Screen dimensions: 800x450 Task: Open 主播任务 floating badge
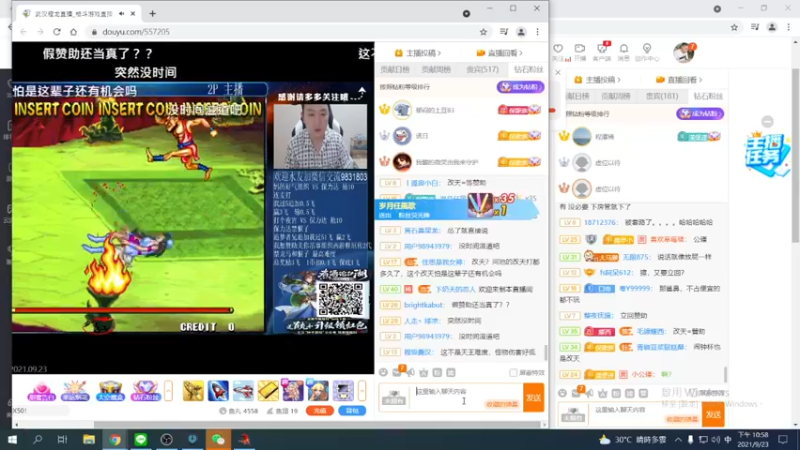pos(766,155)
